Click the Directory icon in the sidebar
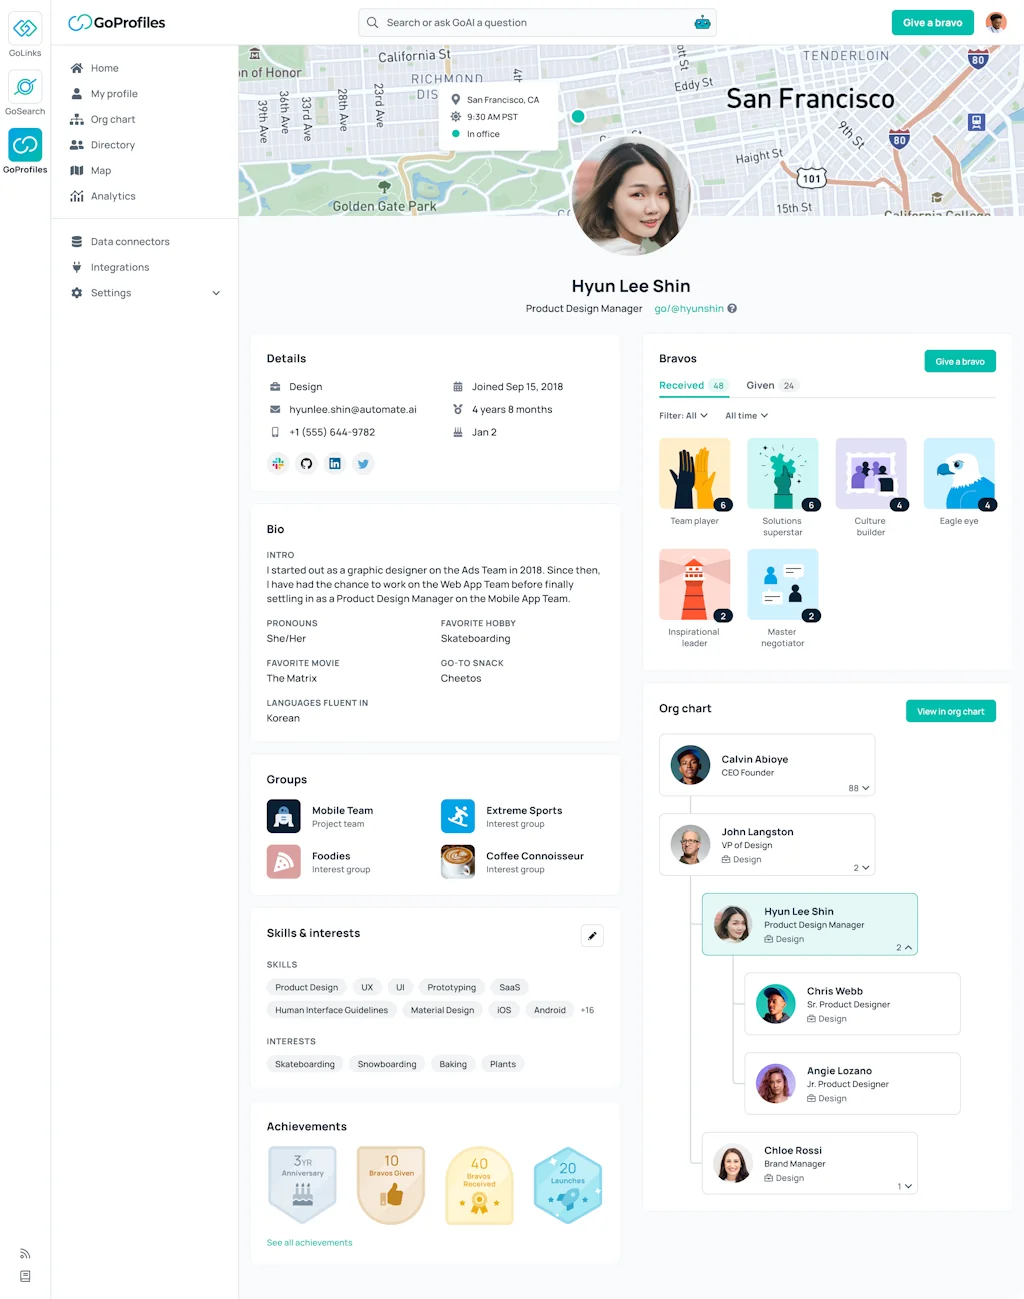This screenshot has width=1024, height=1299. pos(79,144)
